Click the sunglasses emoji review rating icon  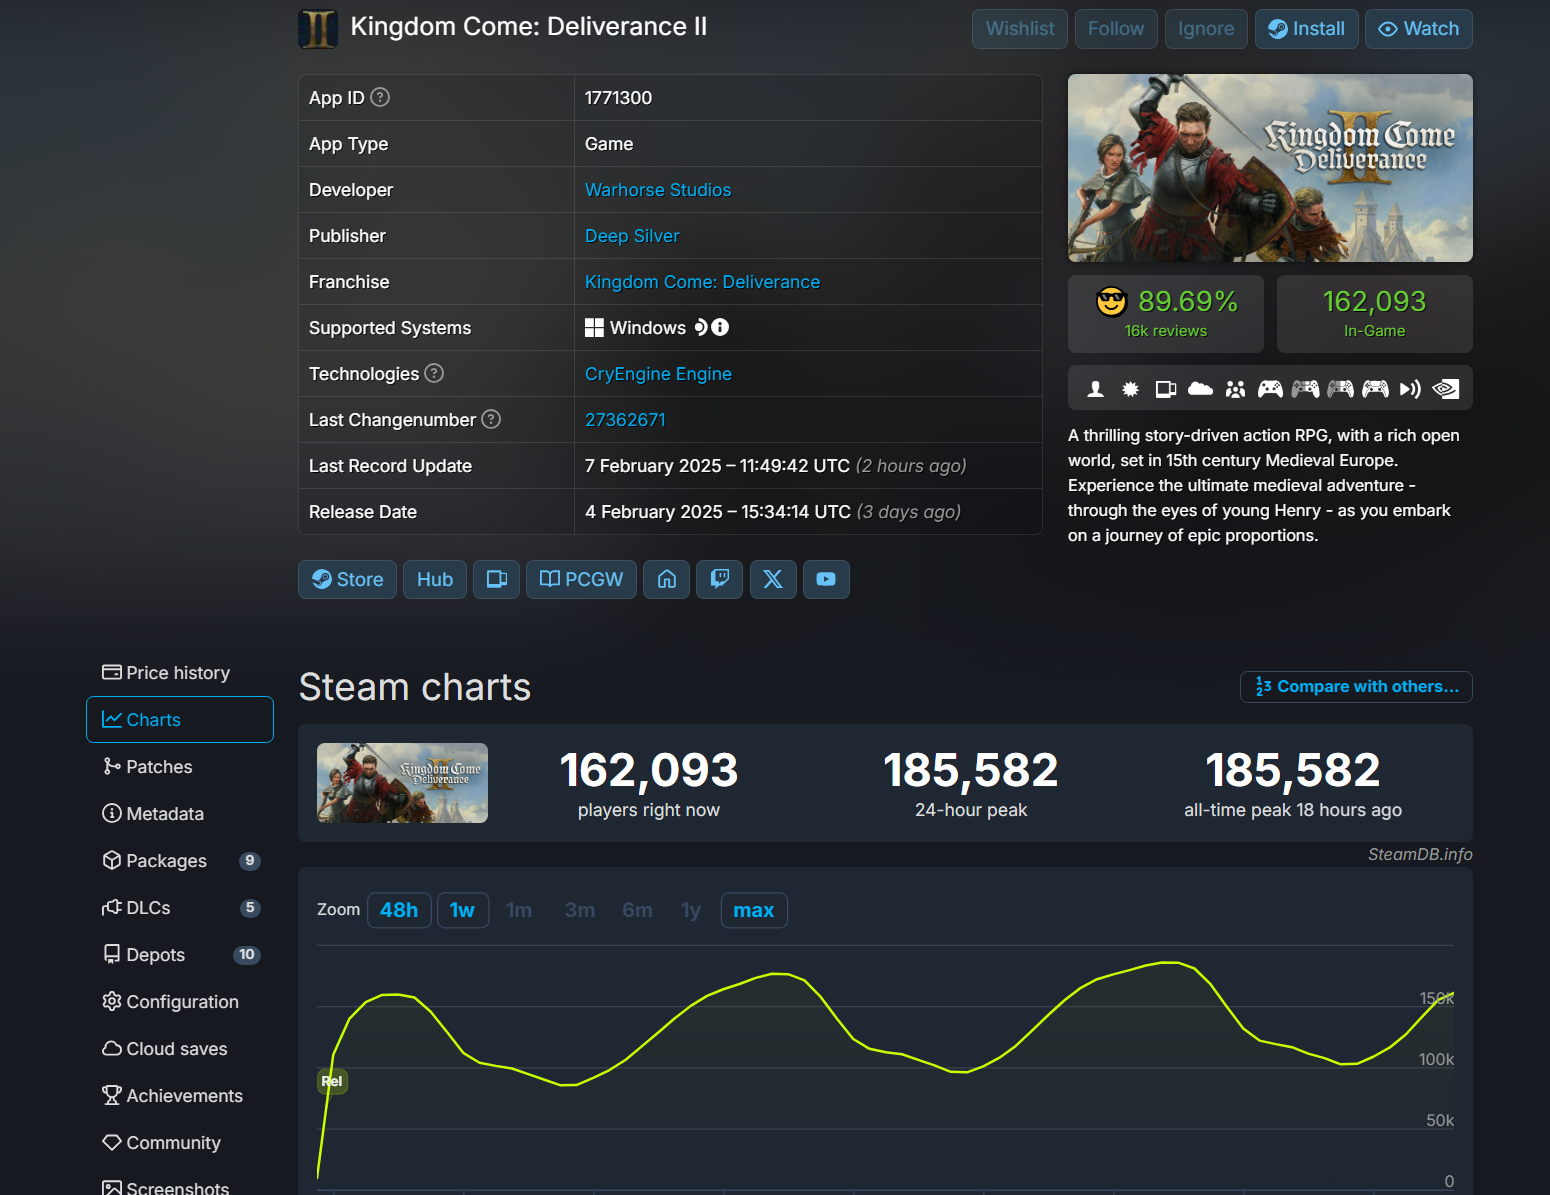(x=1111, y=301)
